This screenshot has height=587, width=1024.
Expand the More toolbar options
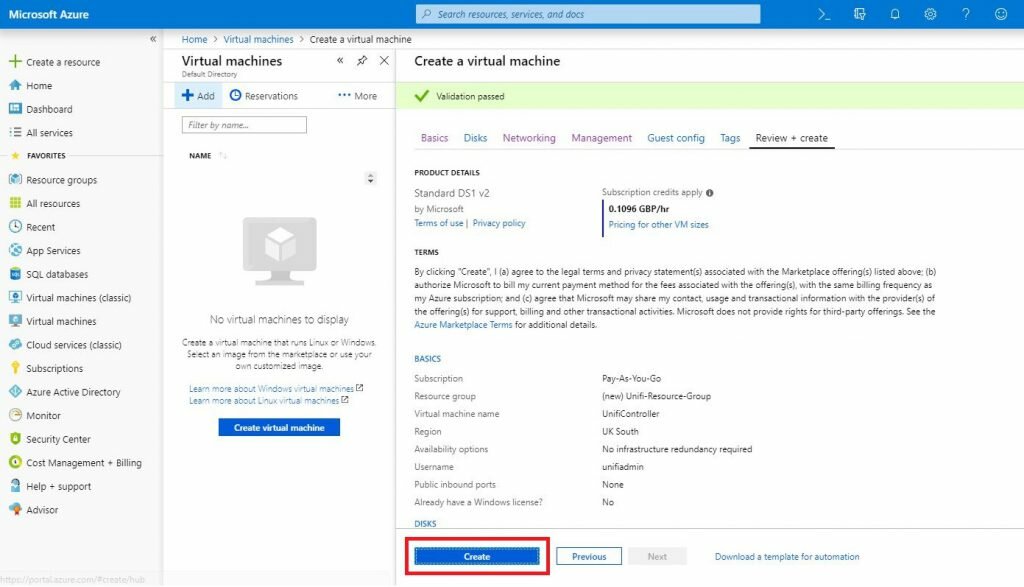357,95
